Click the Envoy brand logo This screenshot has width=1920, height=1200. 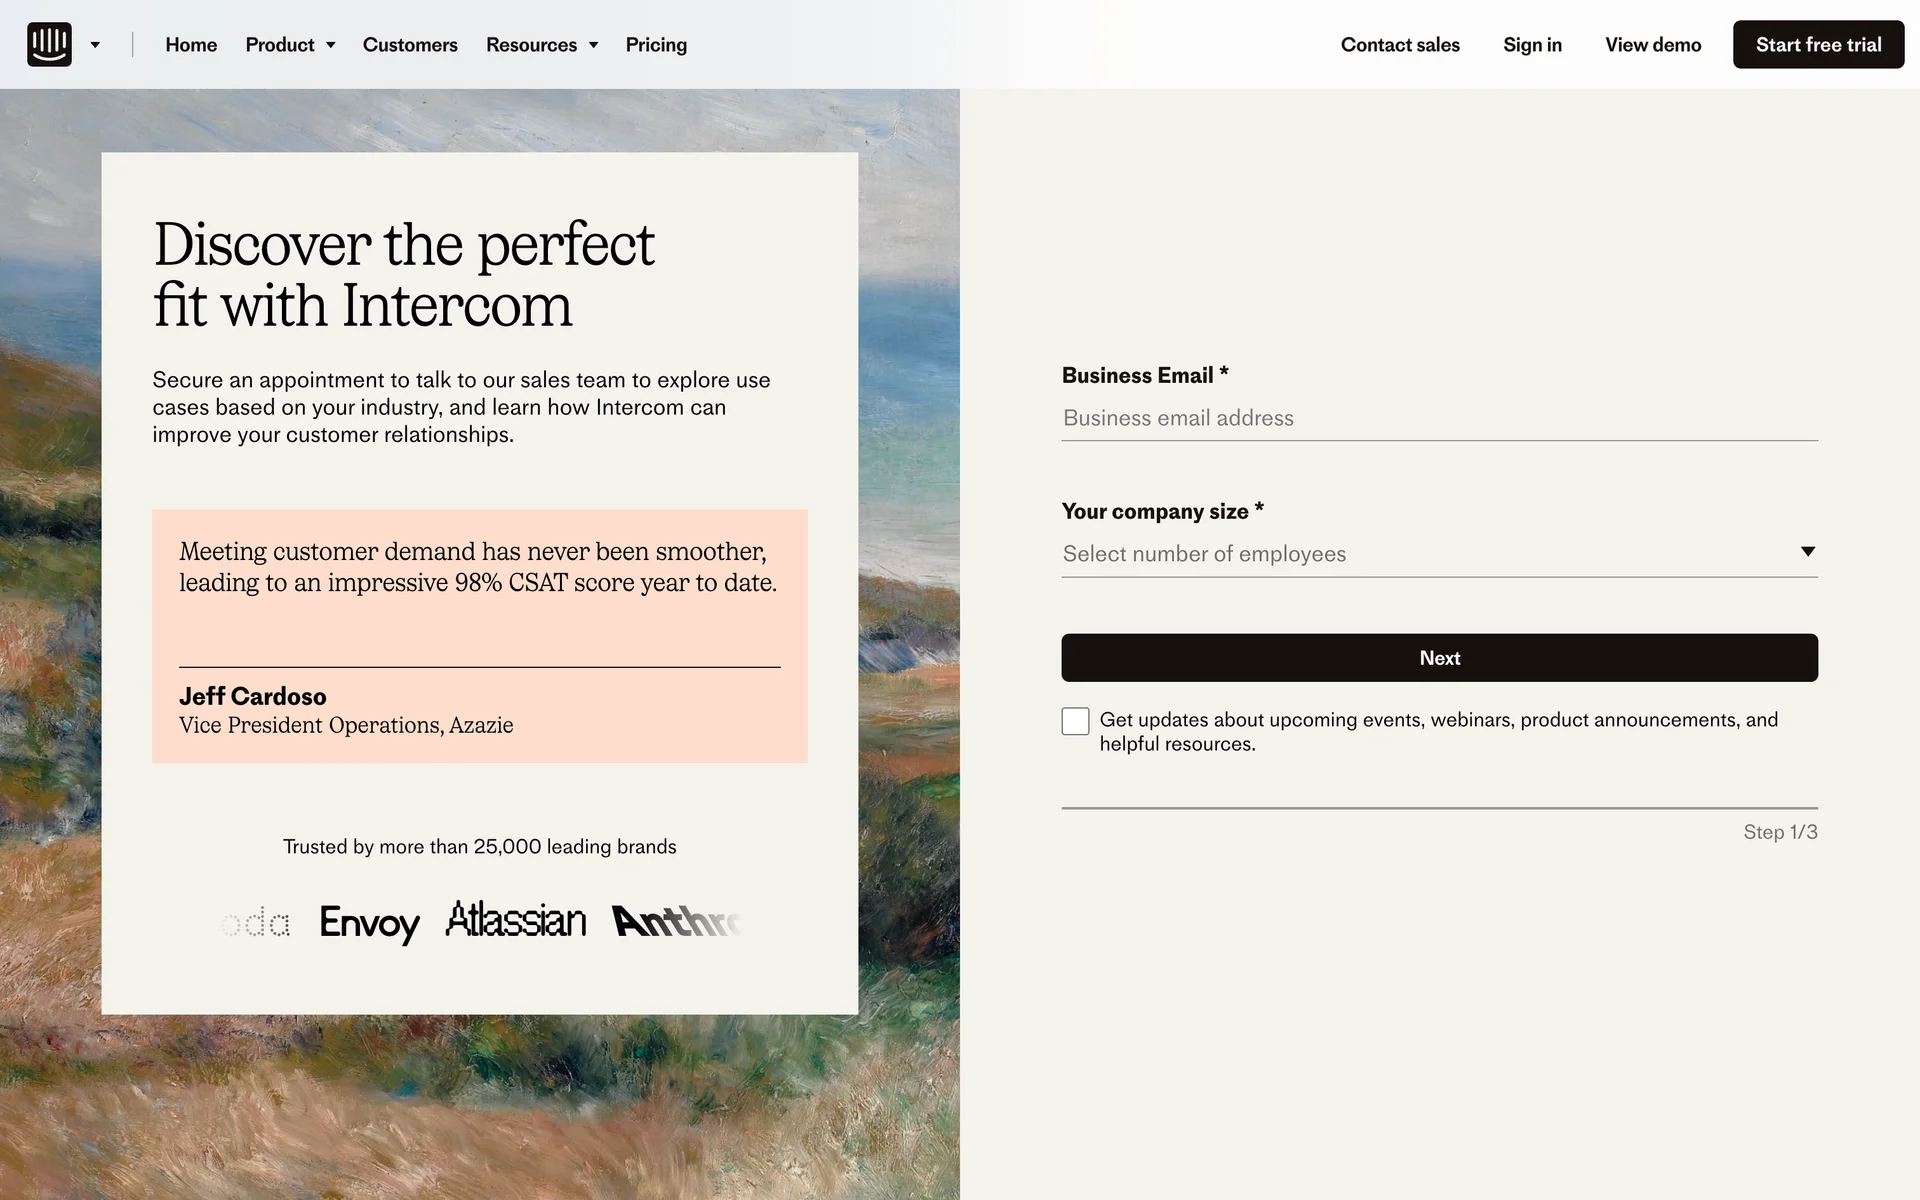point(369,922)
